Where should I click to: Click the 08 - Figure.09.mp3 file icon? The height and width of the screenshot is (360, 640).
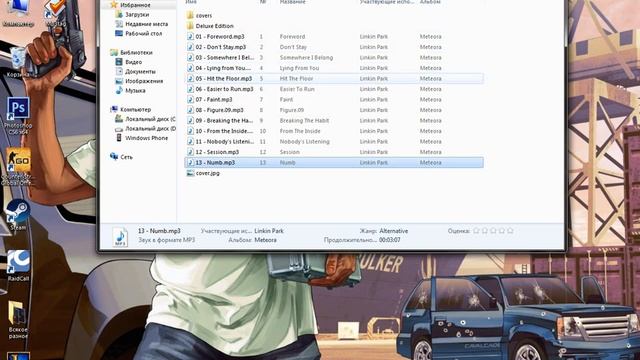(190, 110)
